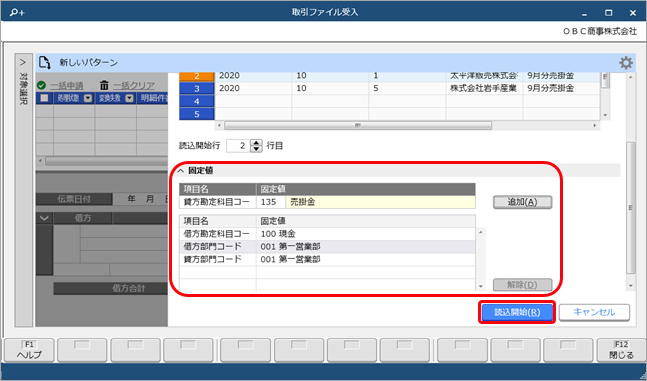Click the キャンセル button

click(x=594, y=312)
